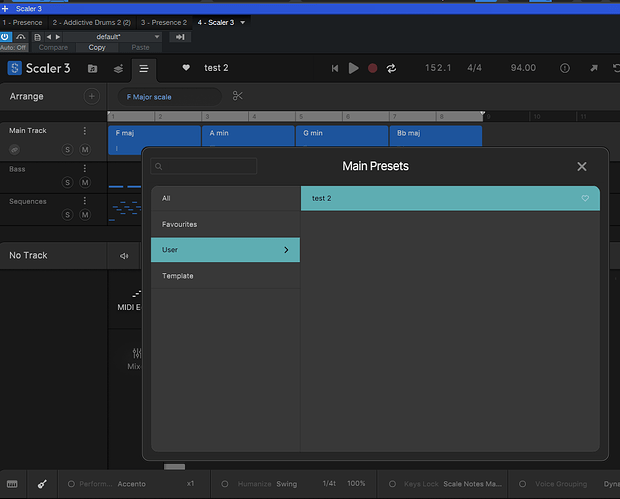Toggle the loop playback icon
Screen dimensions: 620x499
click(x=391, y=68)
